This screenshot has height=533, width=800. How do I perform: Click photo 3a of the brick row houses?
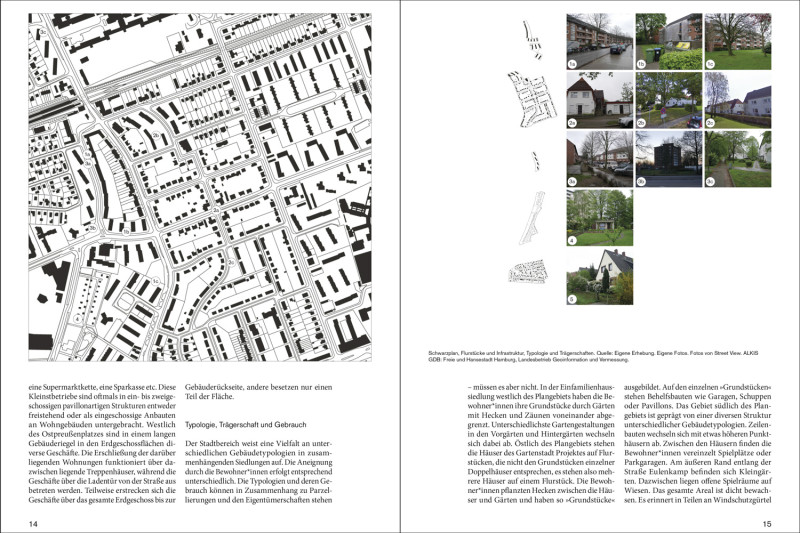point(599,158)
